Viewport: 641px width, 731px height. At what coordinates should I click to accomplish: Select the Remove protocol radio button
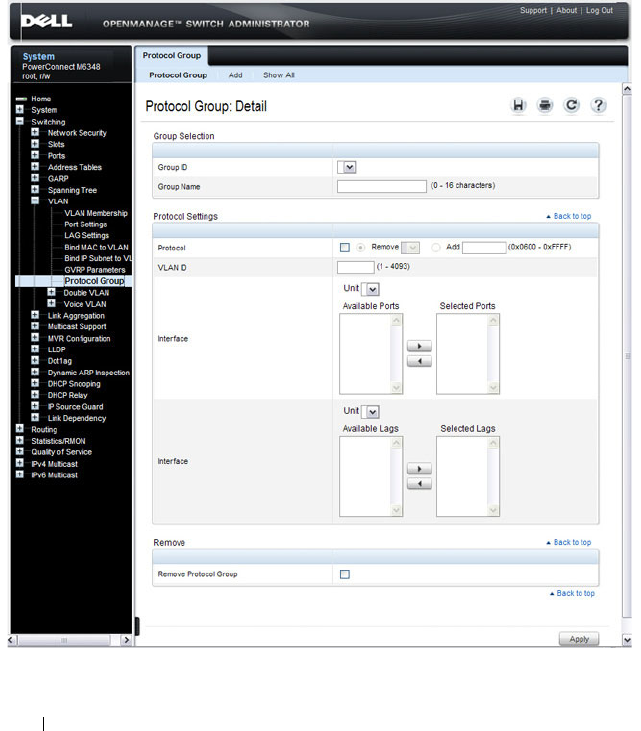pos(360,248)
